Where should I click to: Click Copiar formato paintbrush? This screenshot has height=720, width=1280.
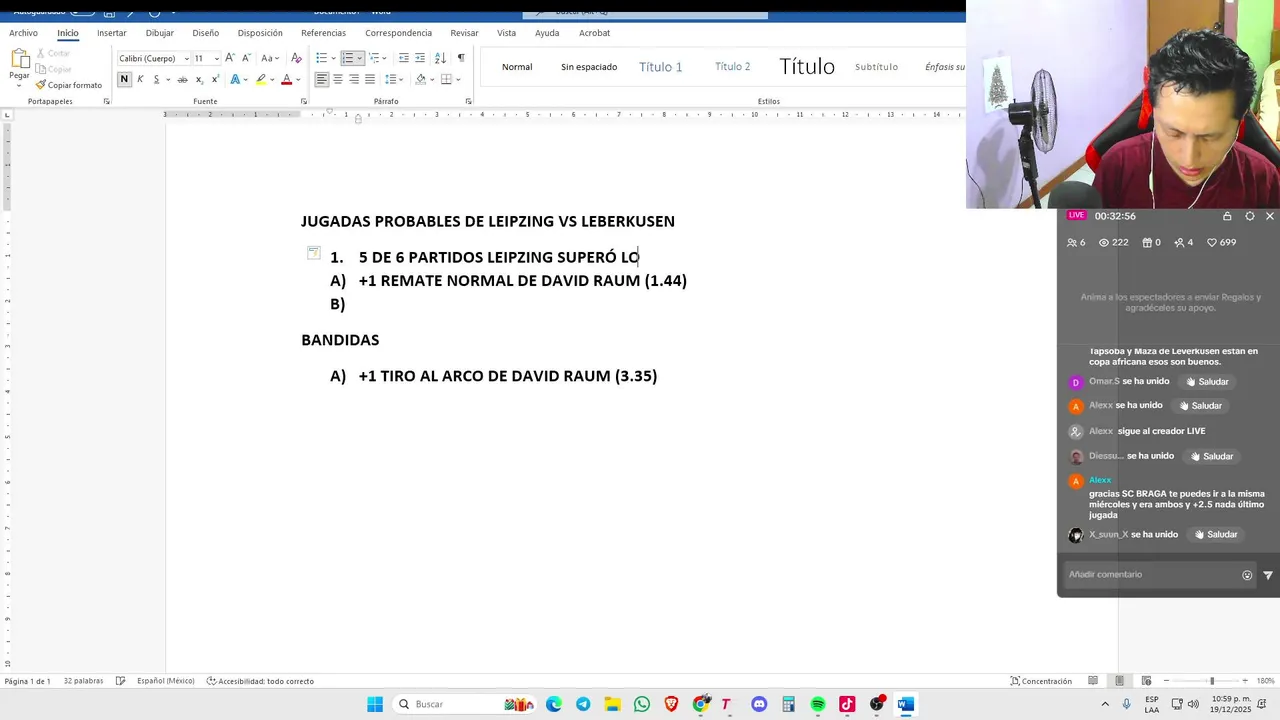click(x=68, y=85)
